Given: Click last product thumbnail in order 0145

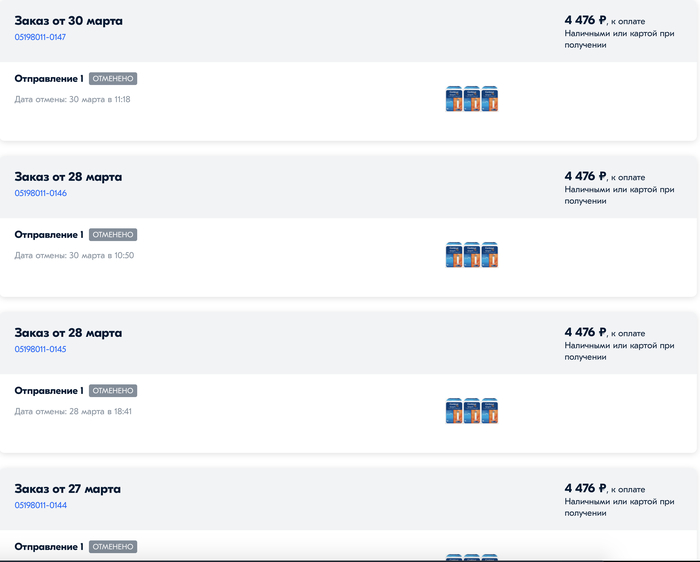Looking at the screenshot, I should point(490,411).
